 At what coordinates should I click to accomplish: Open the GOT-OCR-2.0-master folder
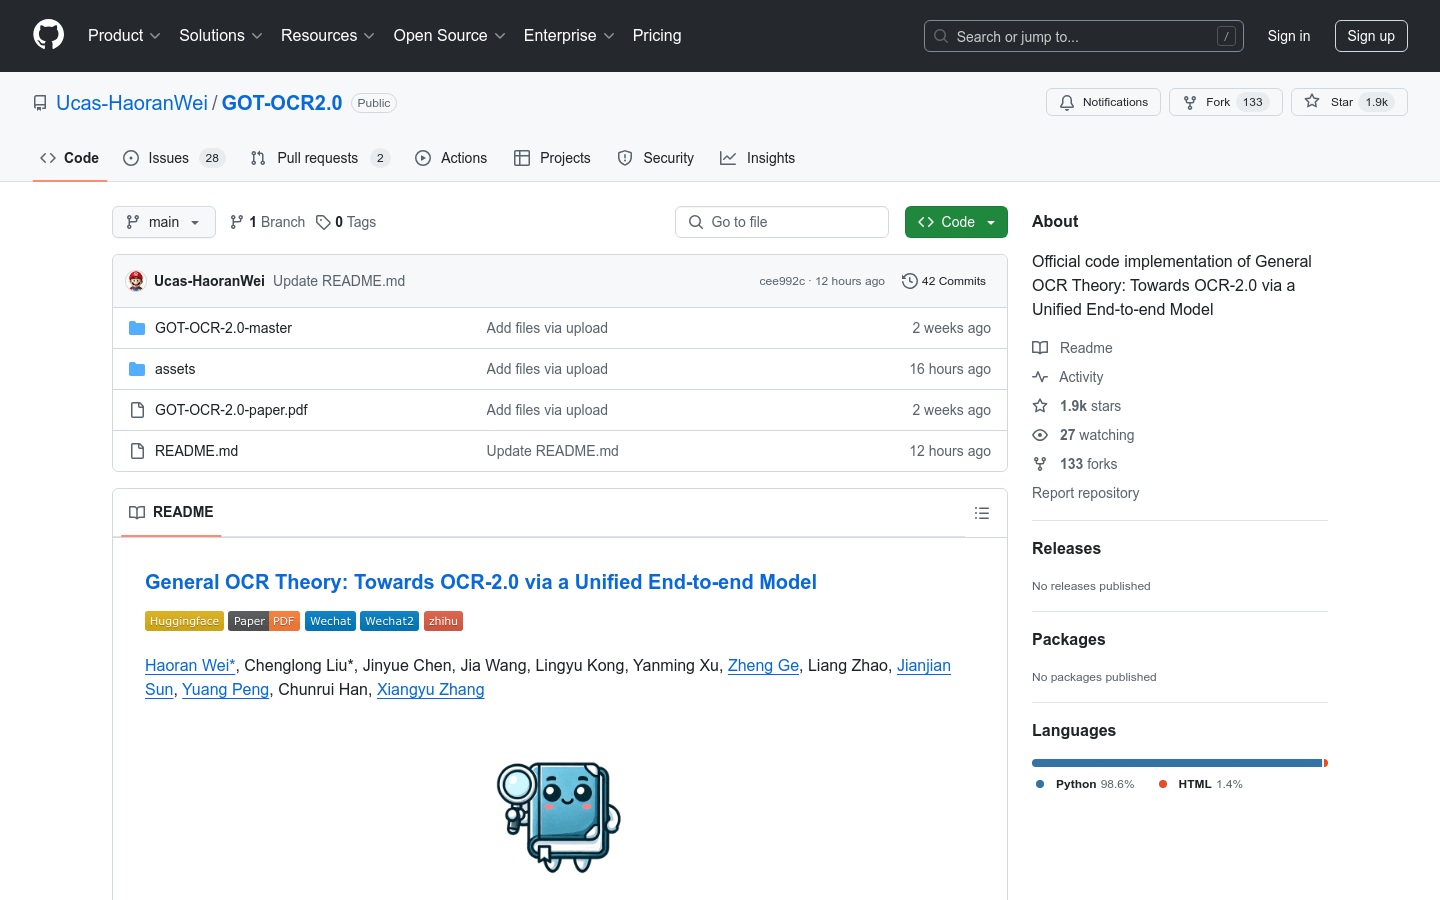pyautogui.click(x=223, y=328)
